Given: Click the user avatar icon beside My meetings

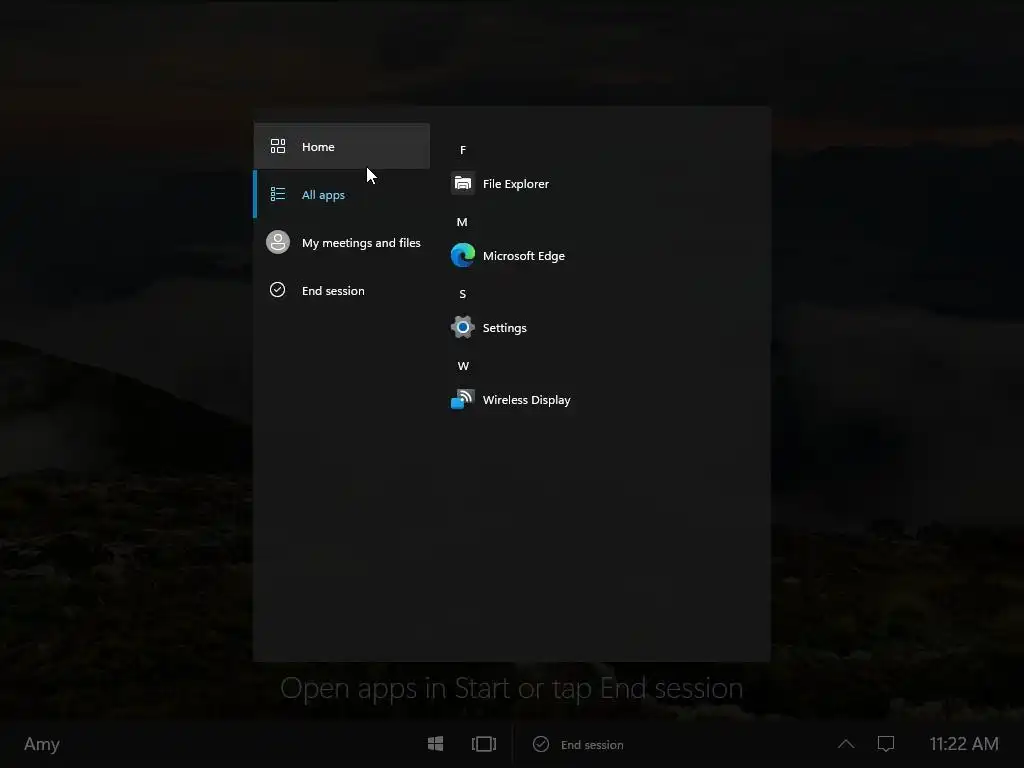Looking at the screenshot, I should click(x=278, y=242).
